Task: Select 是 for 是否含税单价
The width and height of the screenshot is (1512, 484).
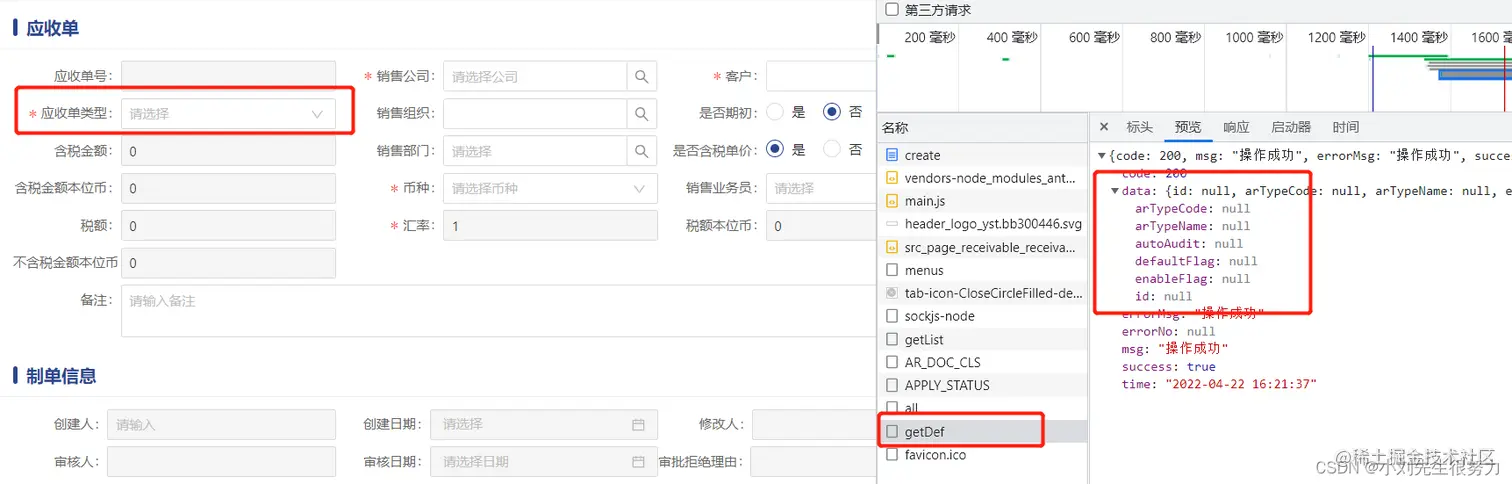Action: coord(775,150)
